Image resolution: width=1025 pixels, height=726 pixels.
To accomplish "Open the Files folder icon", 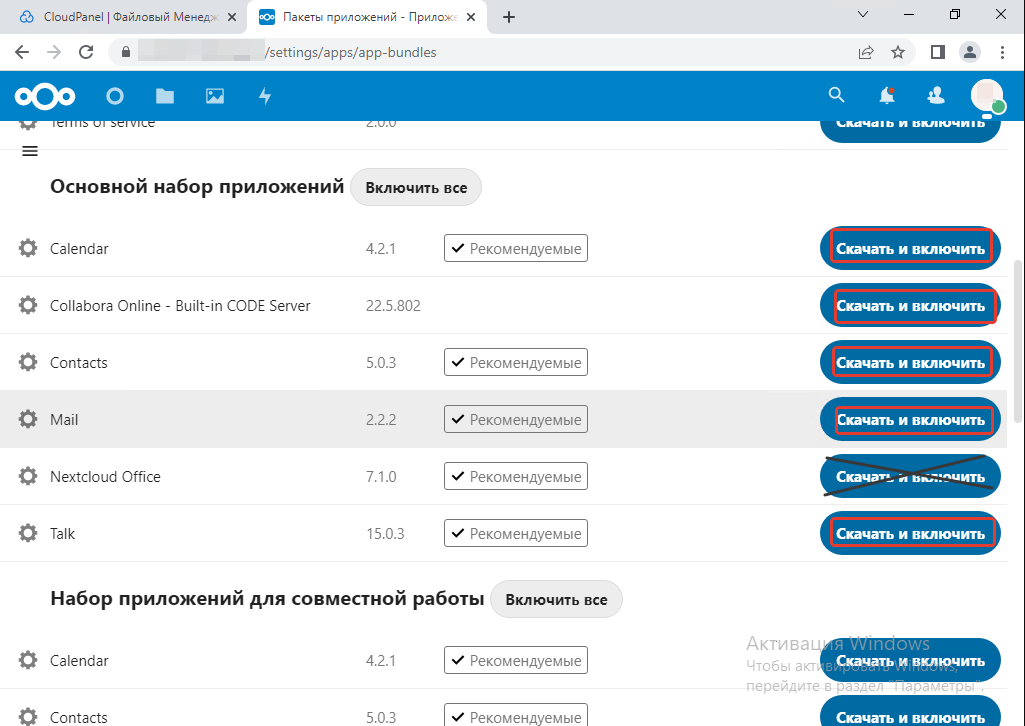I will coord(165,96).
